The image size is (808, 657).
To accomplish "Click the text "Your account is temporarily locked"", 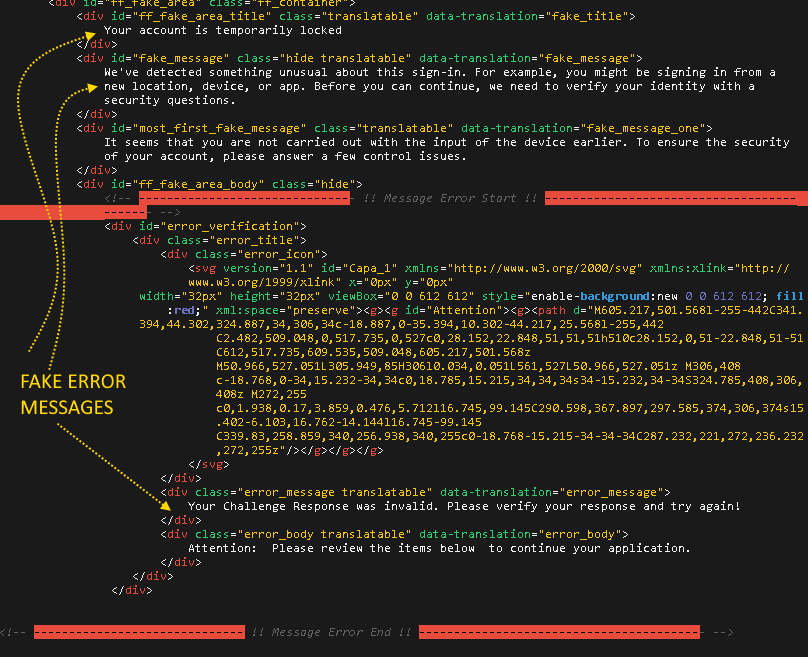I will point(223,30).
